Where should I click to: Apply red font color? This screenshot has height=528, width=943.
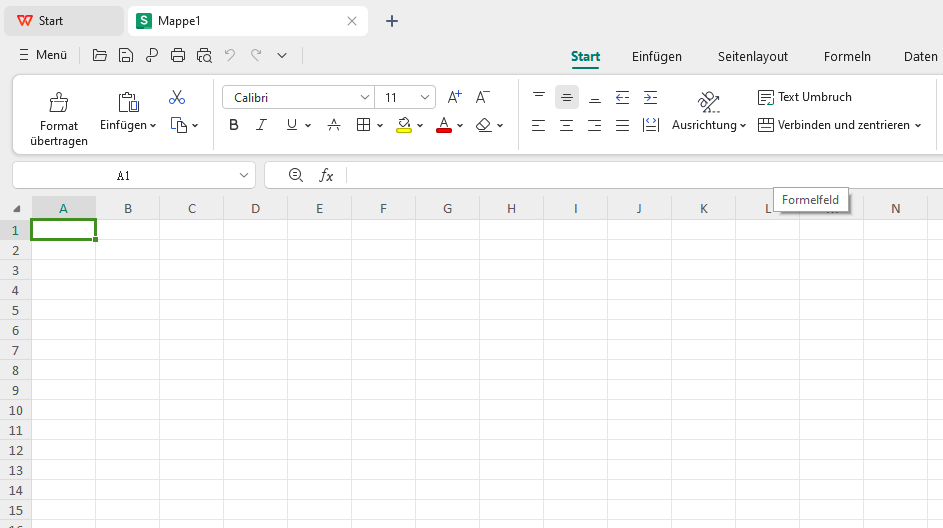click(444, 125)
